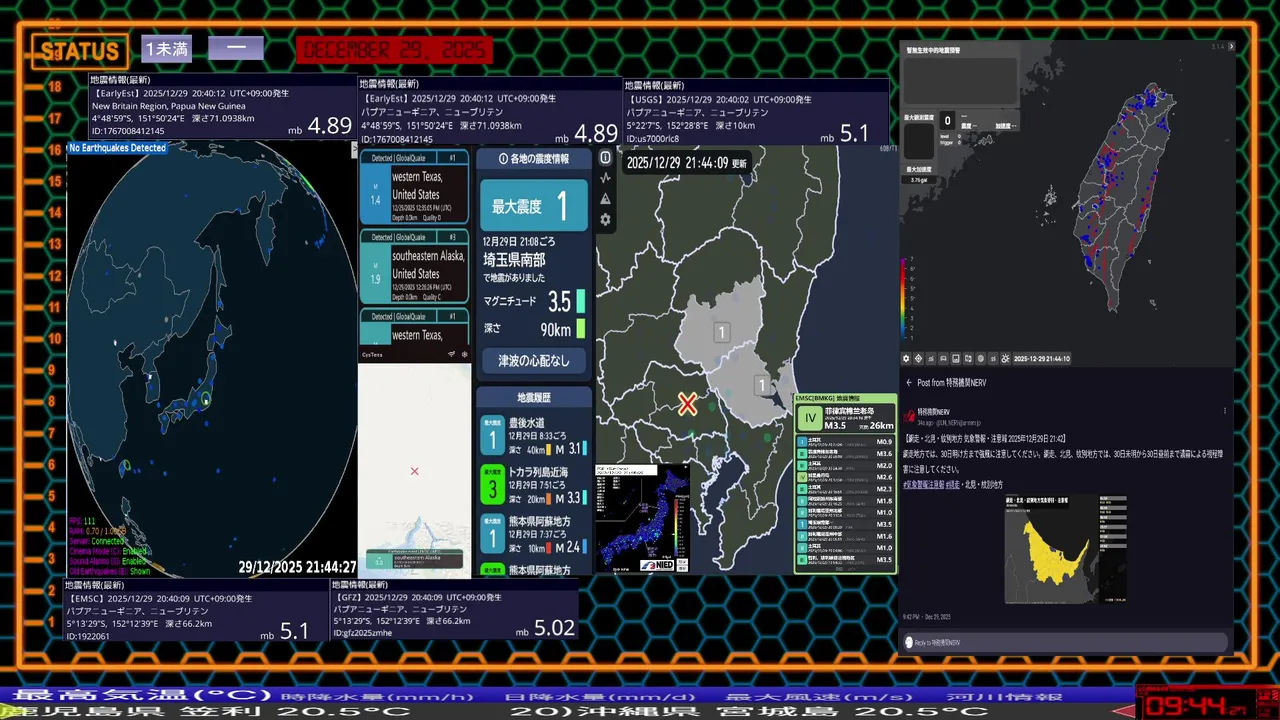Image resolution: width=1280 pixels, height=720 pixels.
Task: Click the sun weather icon in Taiwan toolbar
Action: pyautogui.click(x=1005, y=359)
